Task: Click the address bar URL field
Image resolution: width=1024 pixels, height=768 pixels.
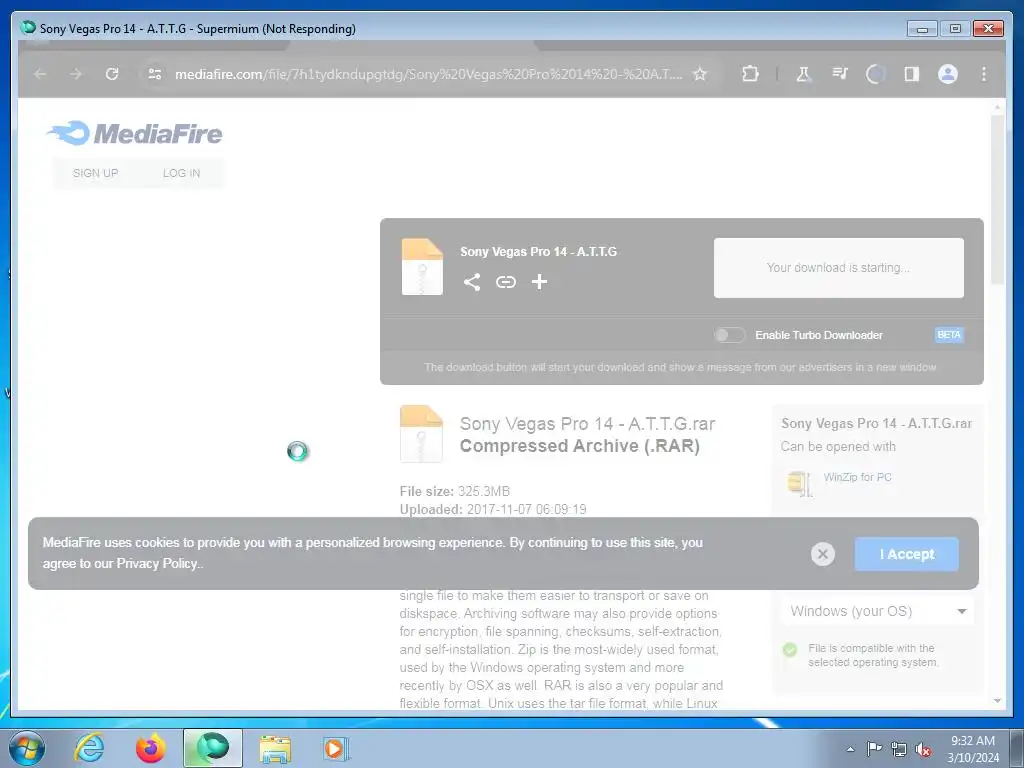Action: tap(428, 74)
